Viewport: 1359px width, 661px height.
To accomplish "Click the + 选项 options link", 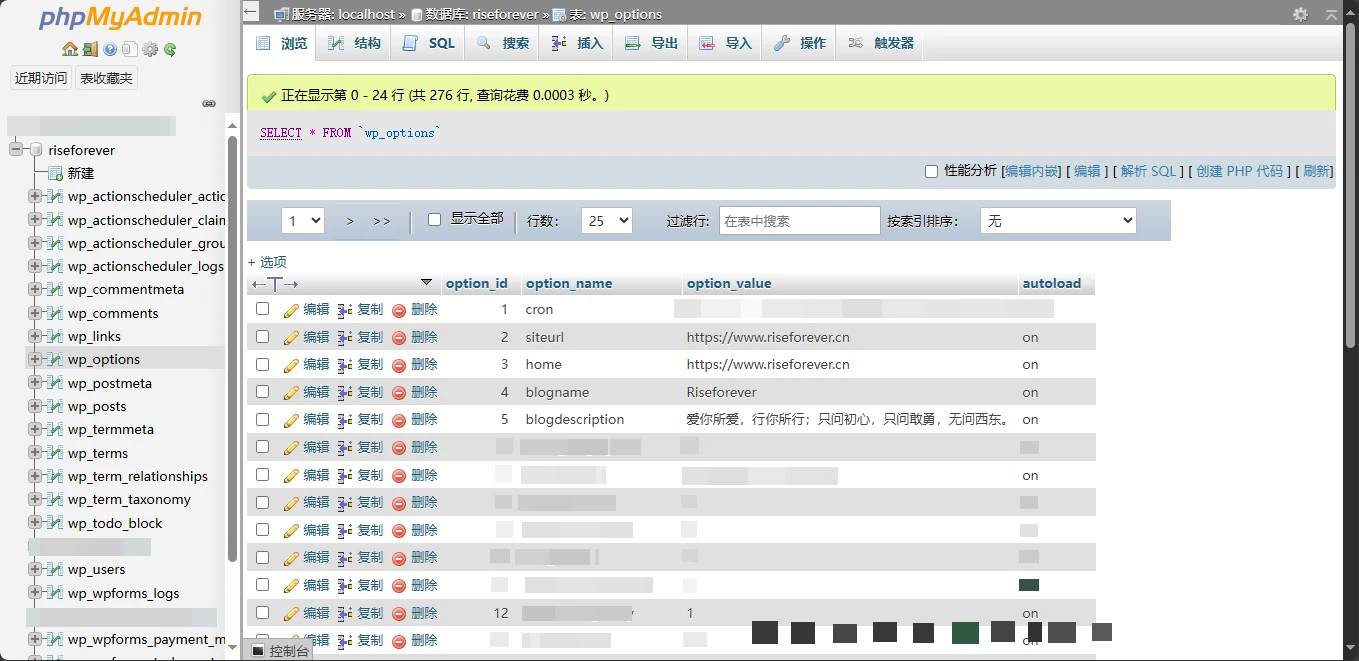I will click(267, 262).
